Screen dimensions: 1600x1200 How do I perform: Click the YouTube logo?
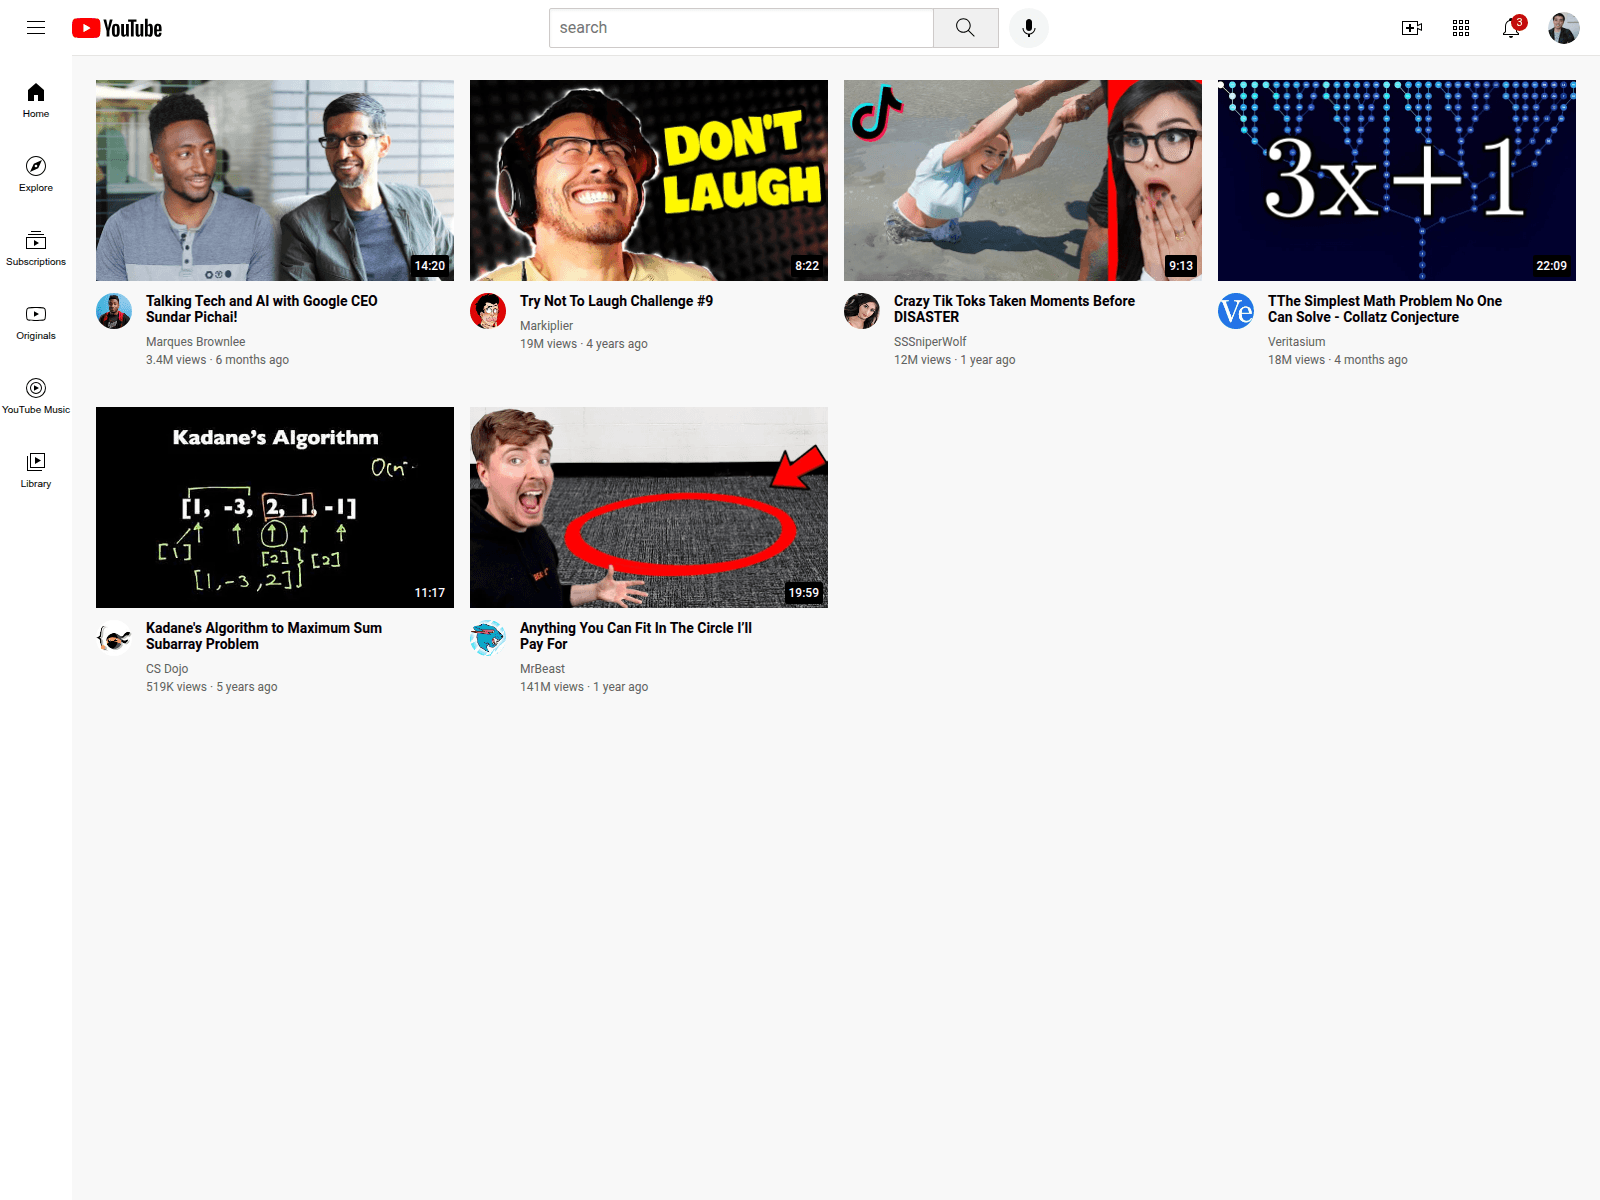click(117, 28)
